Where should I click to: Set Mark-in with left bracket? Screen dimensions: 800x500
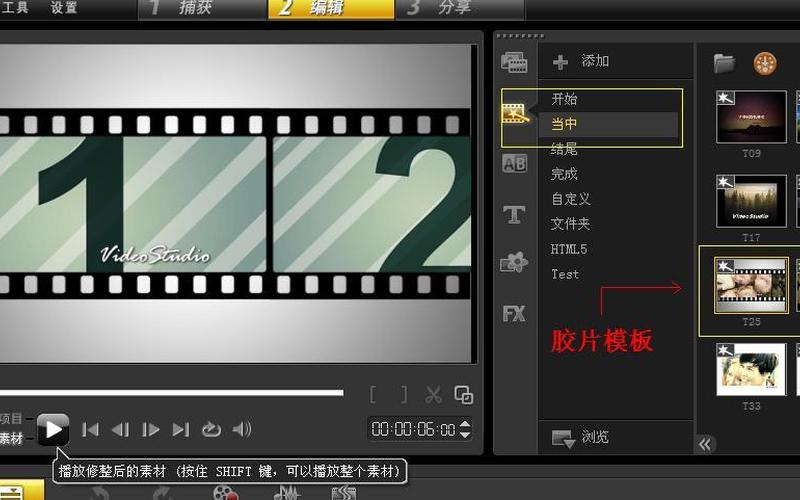point(373,395)
